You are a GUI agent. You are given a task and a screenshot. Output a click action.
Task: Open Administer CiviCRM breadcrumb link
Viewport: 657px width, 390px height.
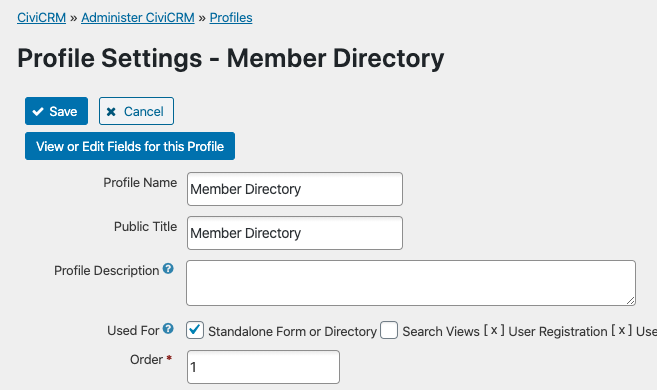(138, 18)
